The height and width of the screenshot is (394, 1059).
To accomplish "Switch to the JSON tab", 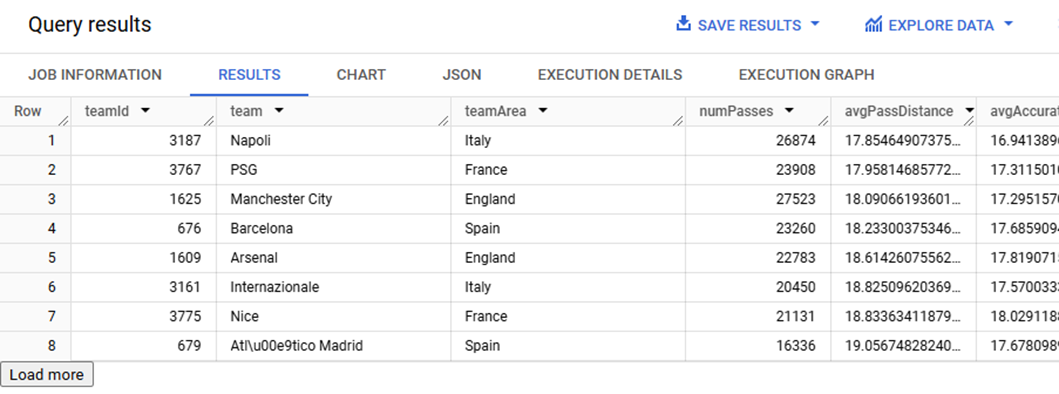I will [462, 74].
